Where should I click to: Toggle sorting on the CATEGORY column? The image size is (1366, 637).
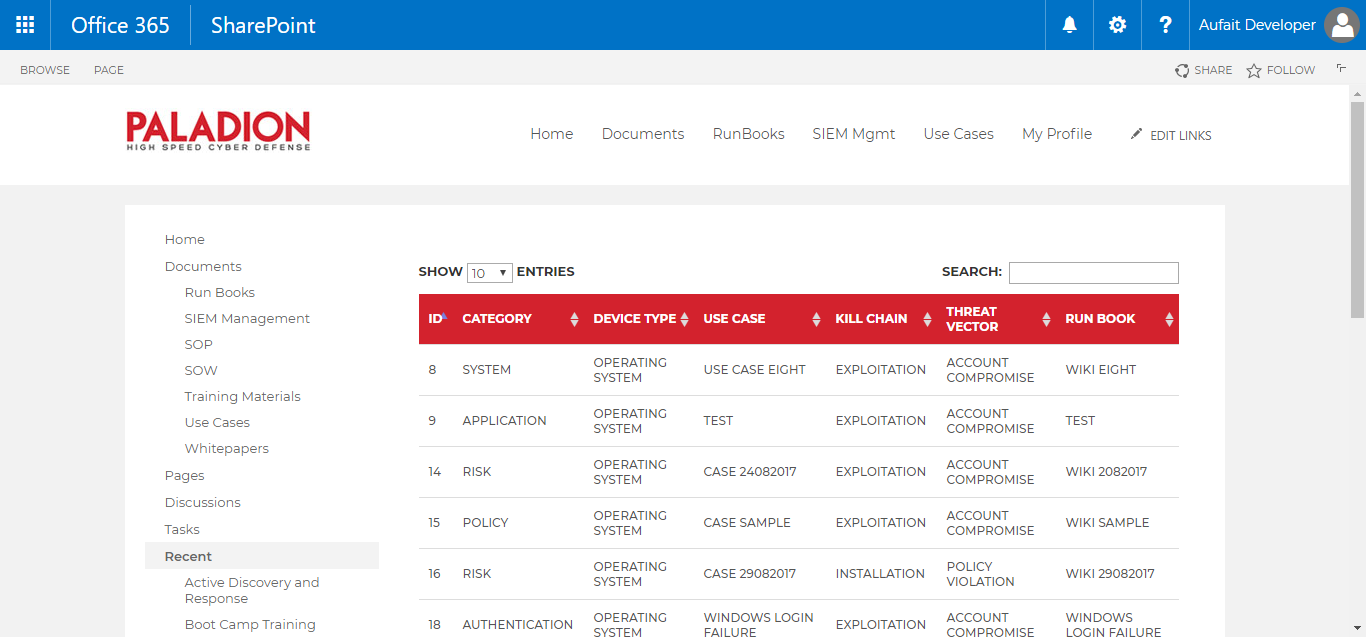pyautogui.click(x=574, y=318)
